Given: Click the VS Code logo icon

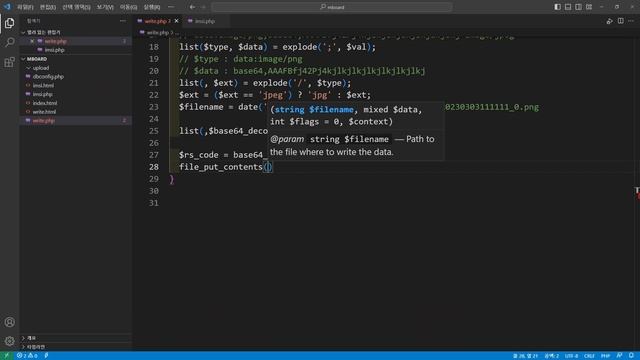Looking at the screenshot, I should point(7,7).
